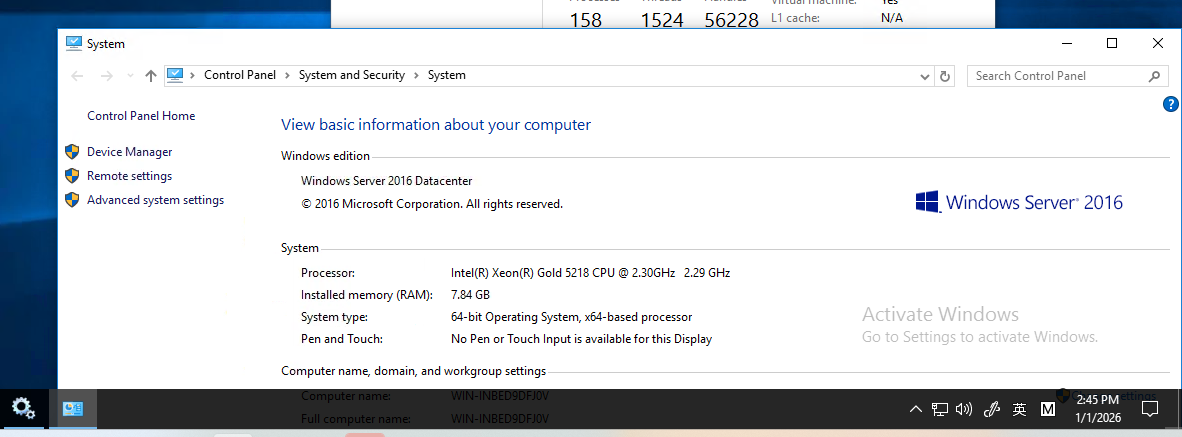Toggle the M input mode indicator in tray
This screenshot has height=437, width=1182.
click(1048, 409)
